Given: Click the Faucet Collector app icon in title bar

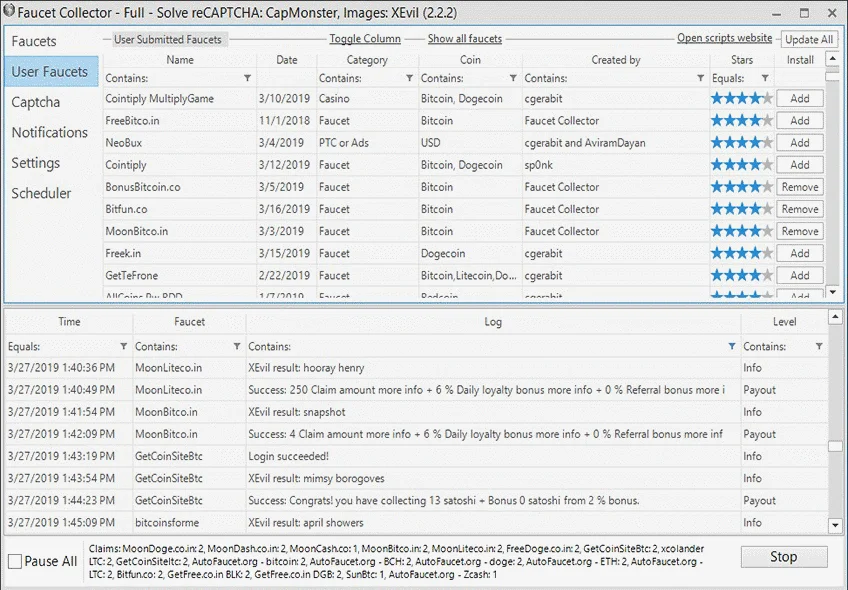Looking at the screenshot, I should [9, 11].
